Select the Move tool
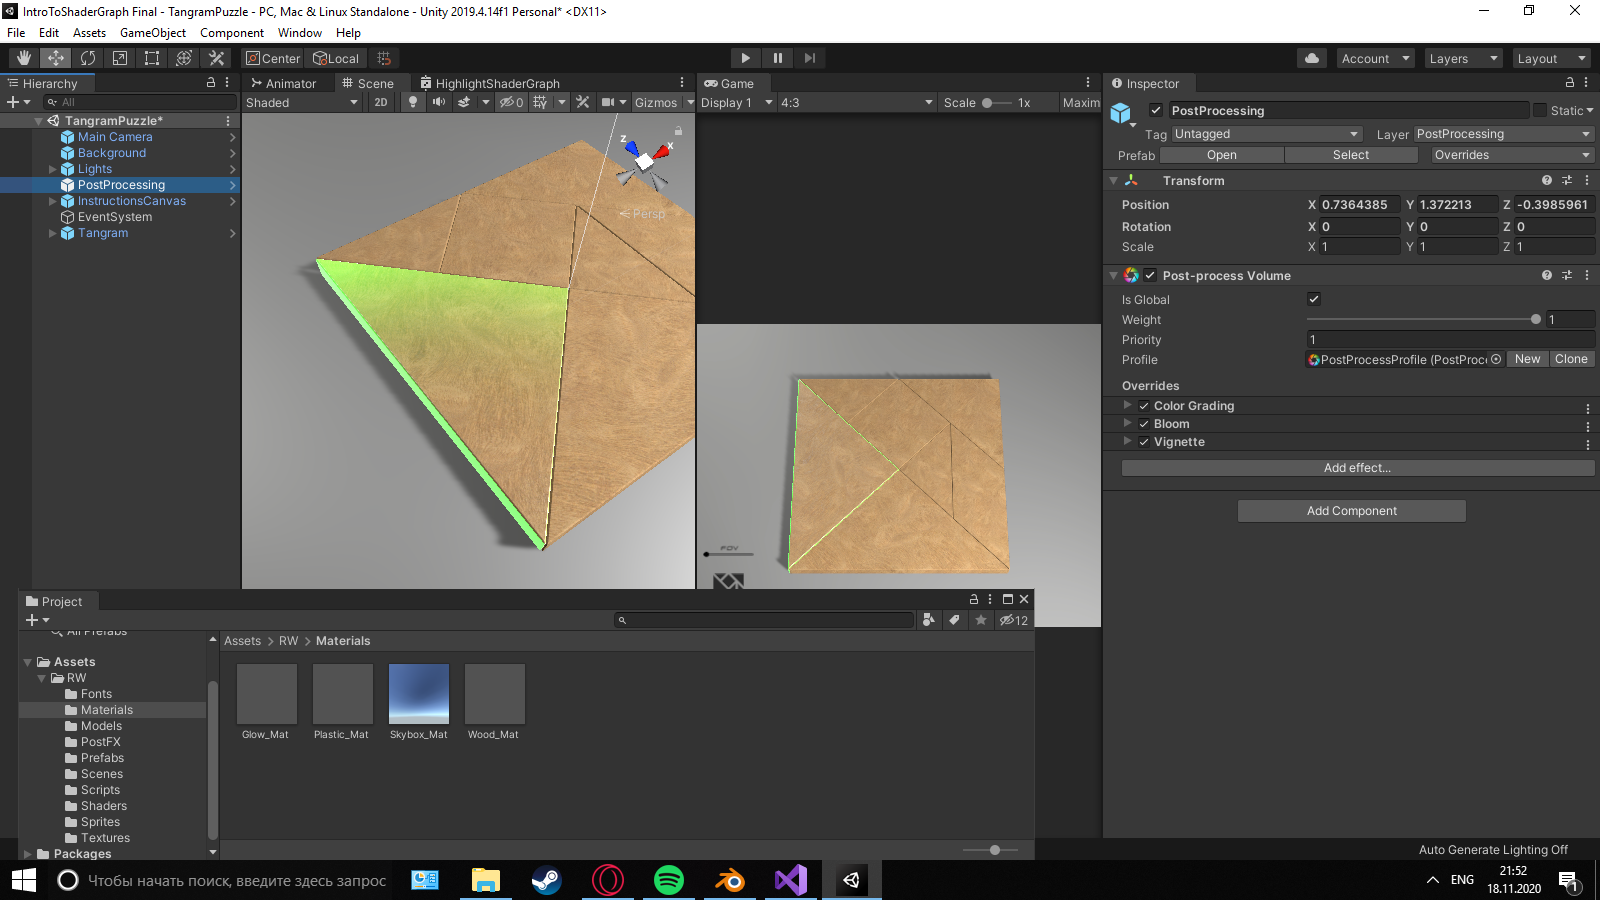 tap(56, 58)
